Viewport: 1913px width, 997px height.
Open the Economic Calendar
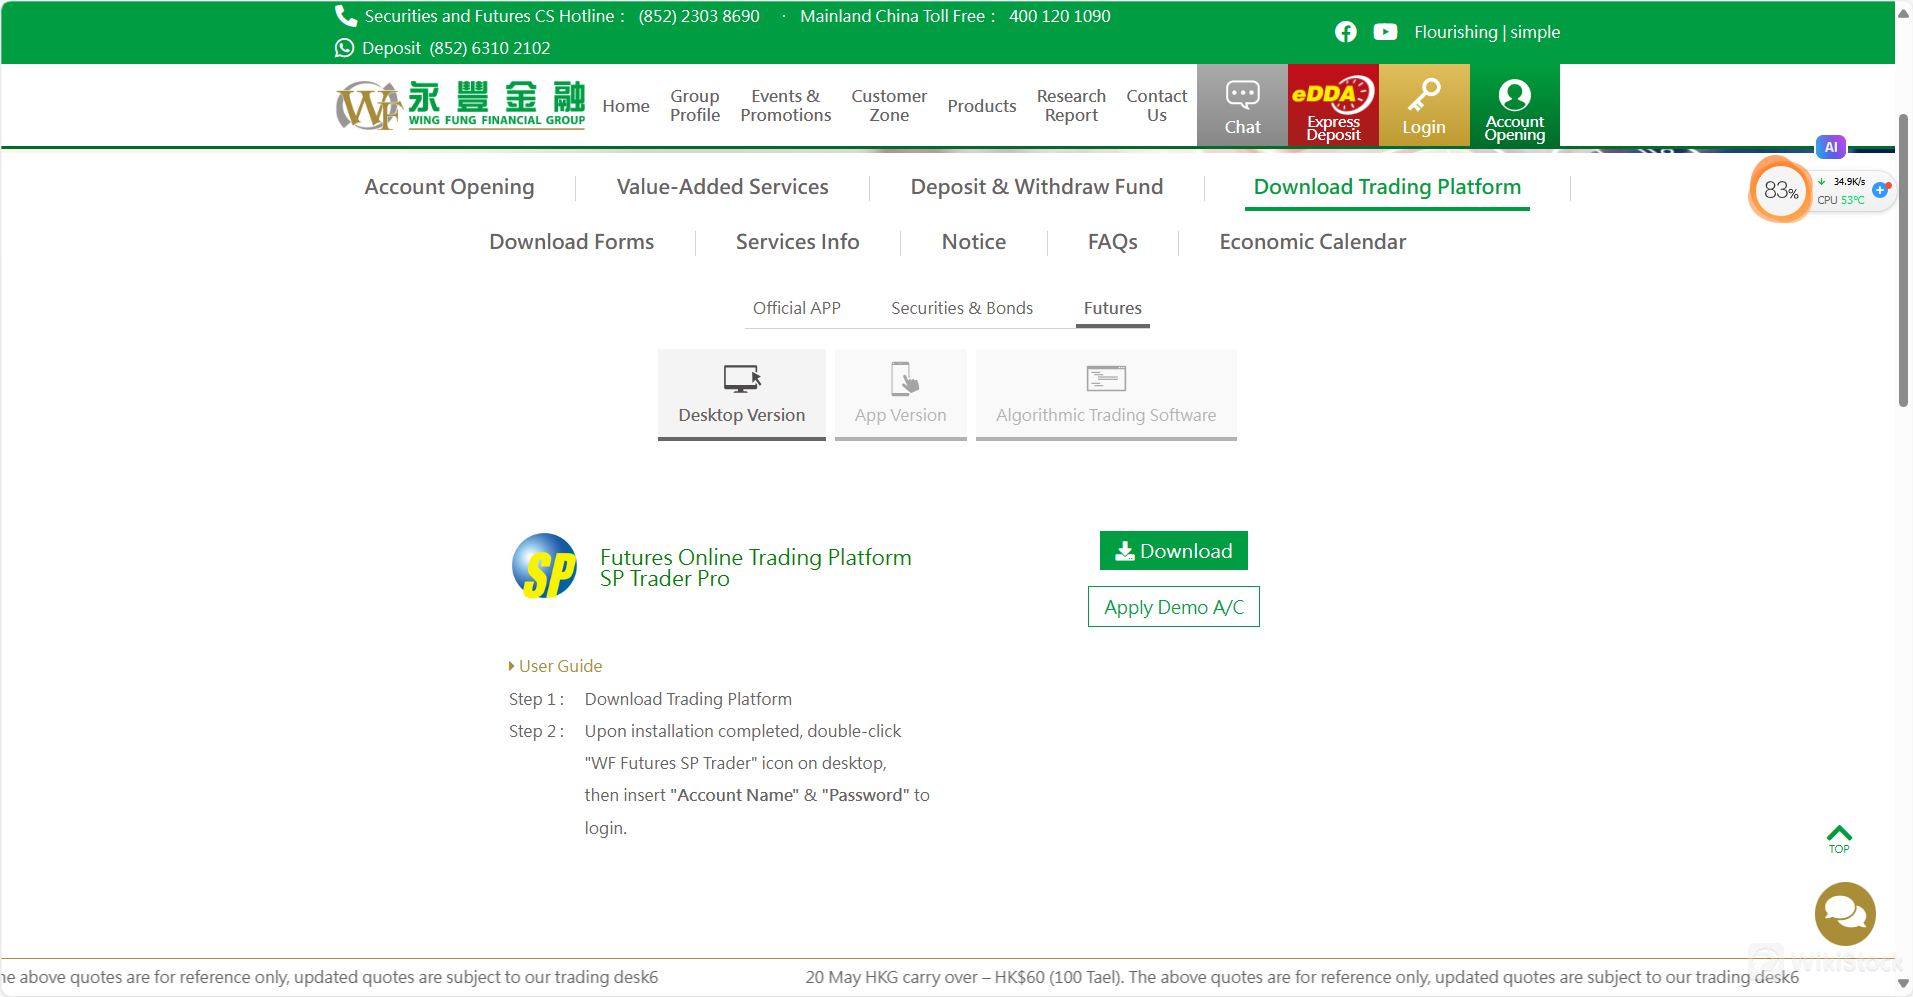pos(1313,242)
